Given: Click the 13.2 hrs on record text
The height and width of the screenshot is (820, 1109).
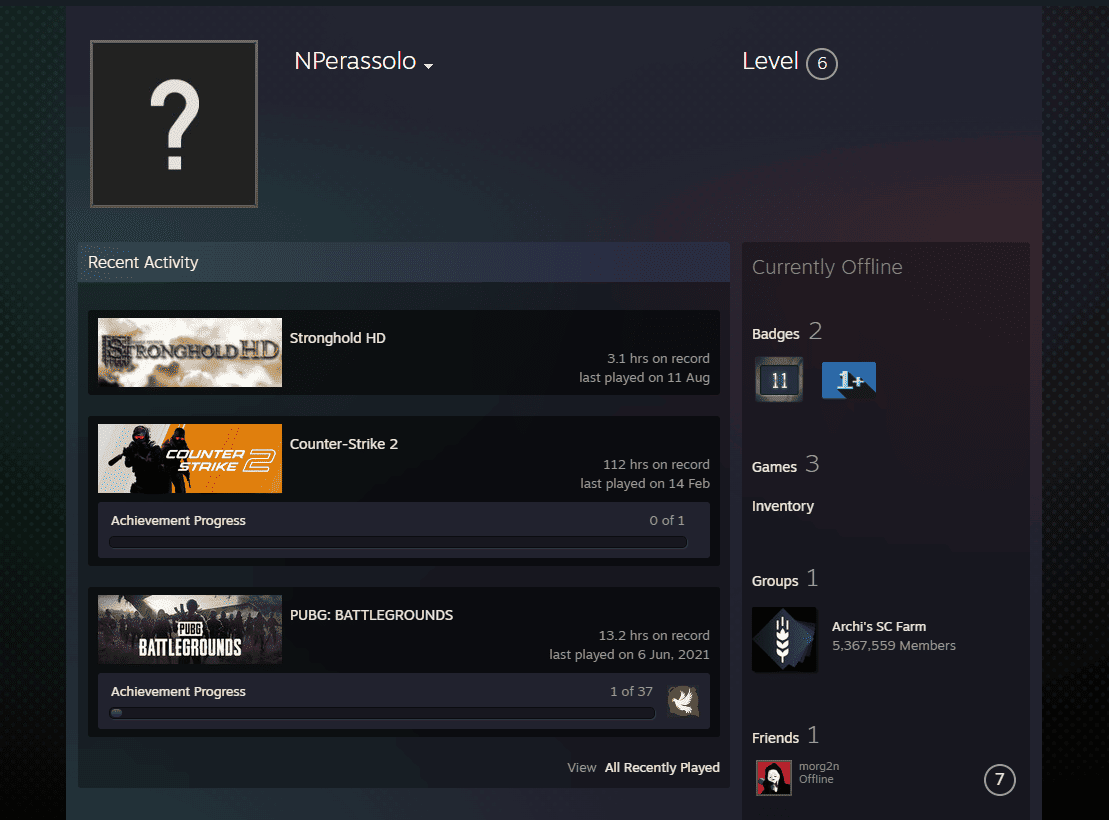Looking at the screenshot, I should [x=654, y=636].
